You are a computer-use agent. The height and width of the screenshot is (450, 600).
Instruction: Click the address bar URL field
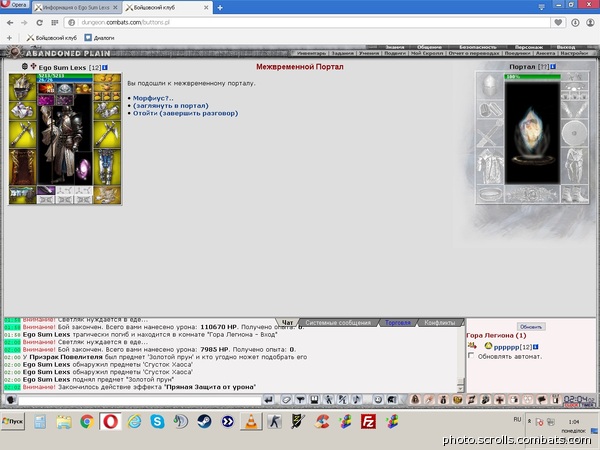307,23
